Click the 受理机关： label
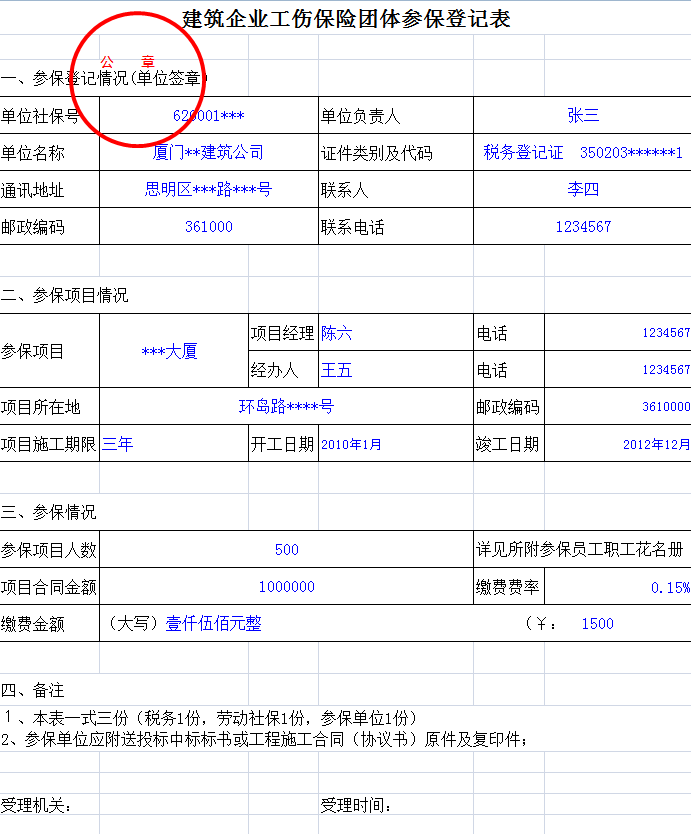692x834 pixels. point(36,805)
